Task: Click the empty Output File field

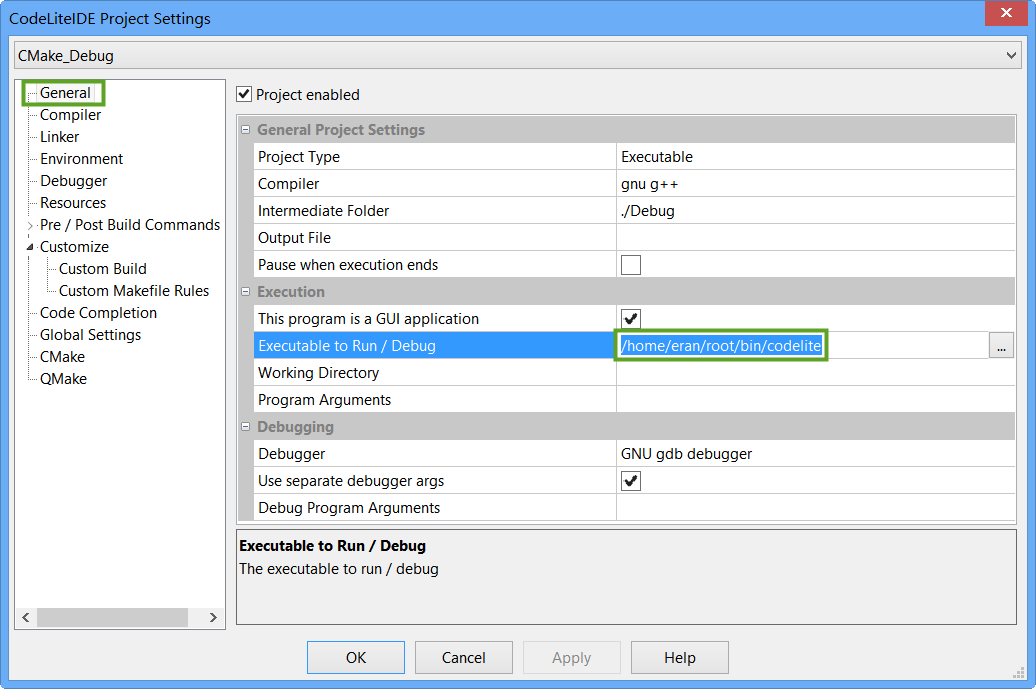Action: [815, 238]
